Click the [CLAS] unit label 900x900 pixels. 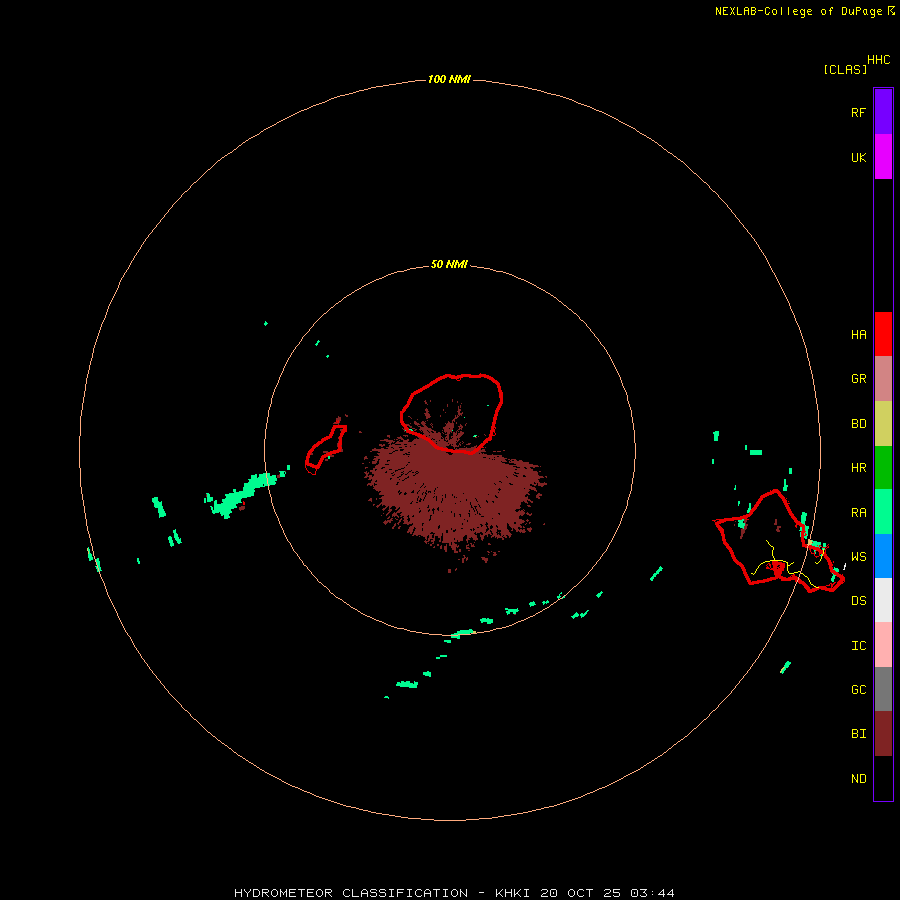click(845, 69)
